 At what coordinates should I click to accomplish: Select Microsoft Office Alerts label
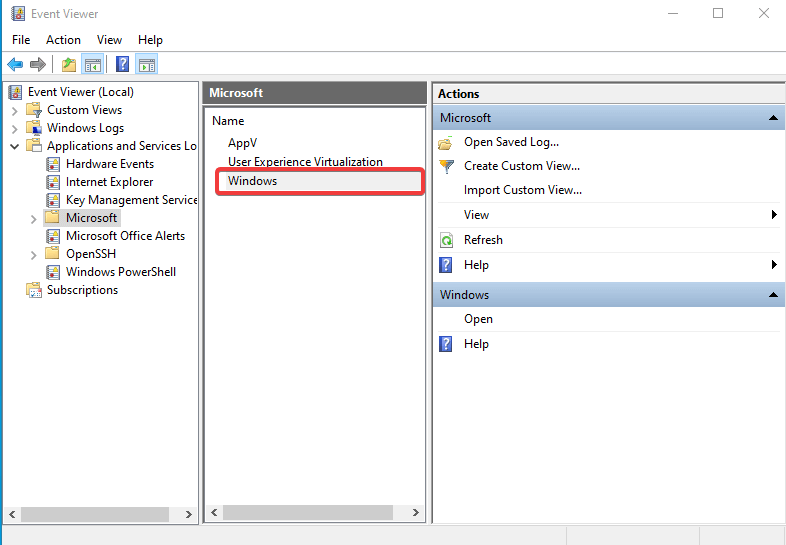tap(125, 236)
